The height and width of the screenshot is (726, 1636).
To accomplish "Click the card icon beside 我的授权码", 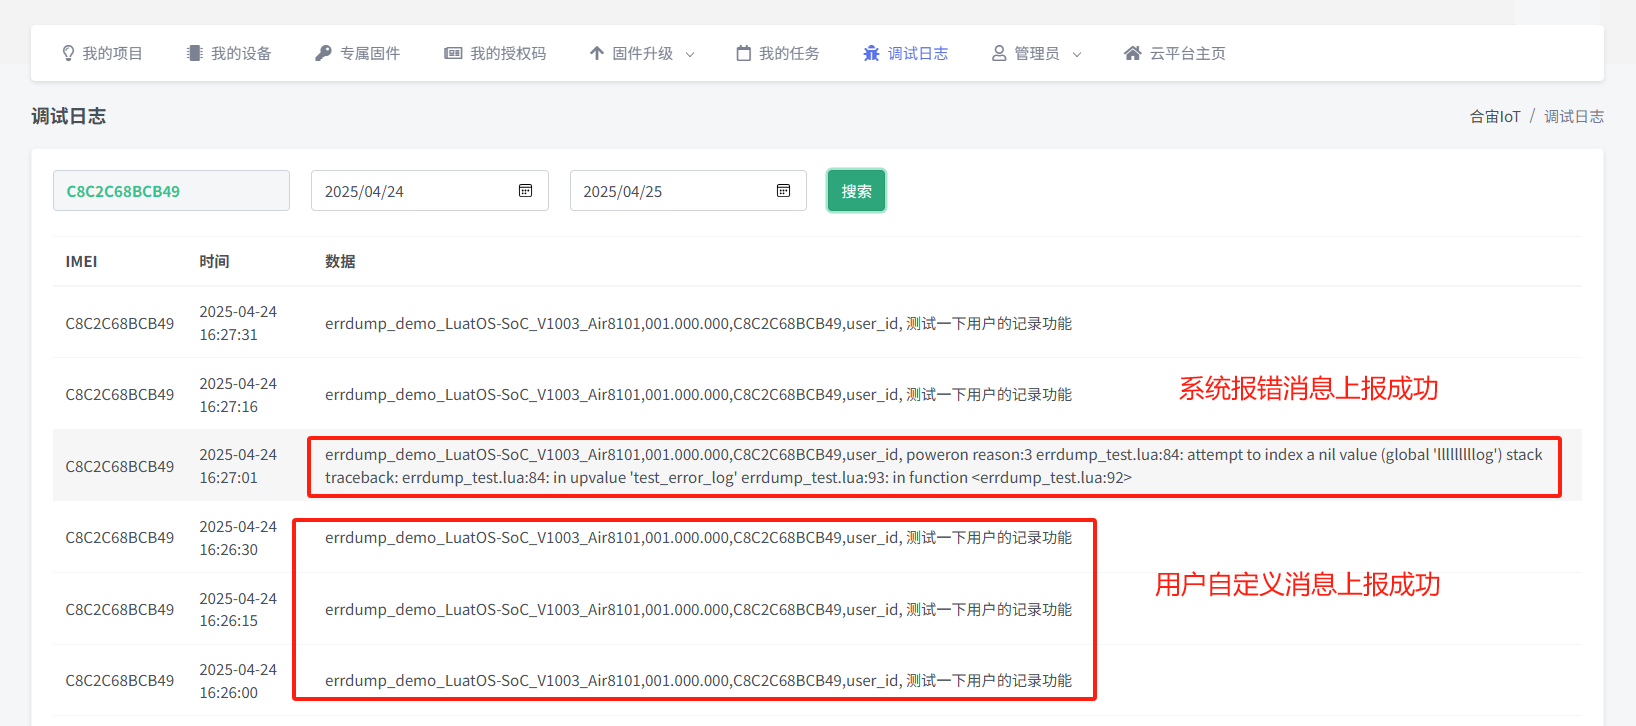I will pyautogui.click(x=453, y=53).
